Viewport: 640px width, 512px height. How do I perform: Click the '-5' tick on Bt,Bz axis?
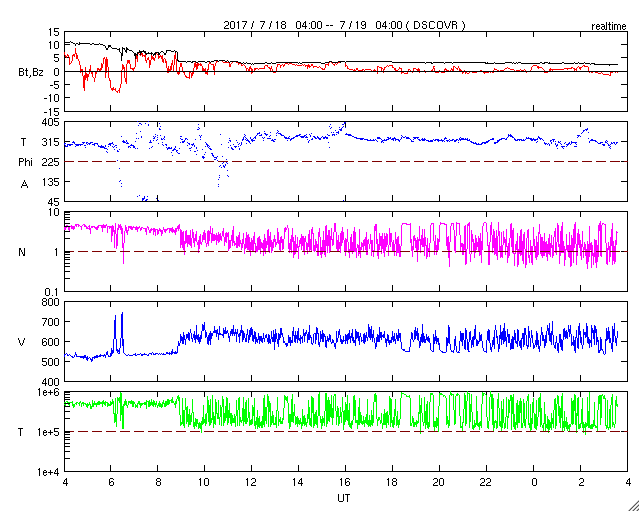coord(55,85)
